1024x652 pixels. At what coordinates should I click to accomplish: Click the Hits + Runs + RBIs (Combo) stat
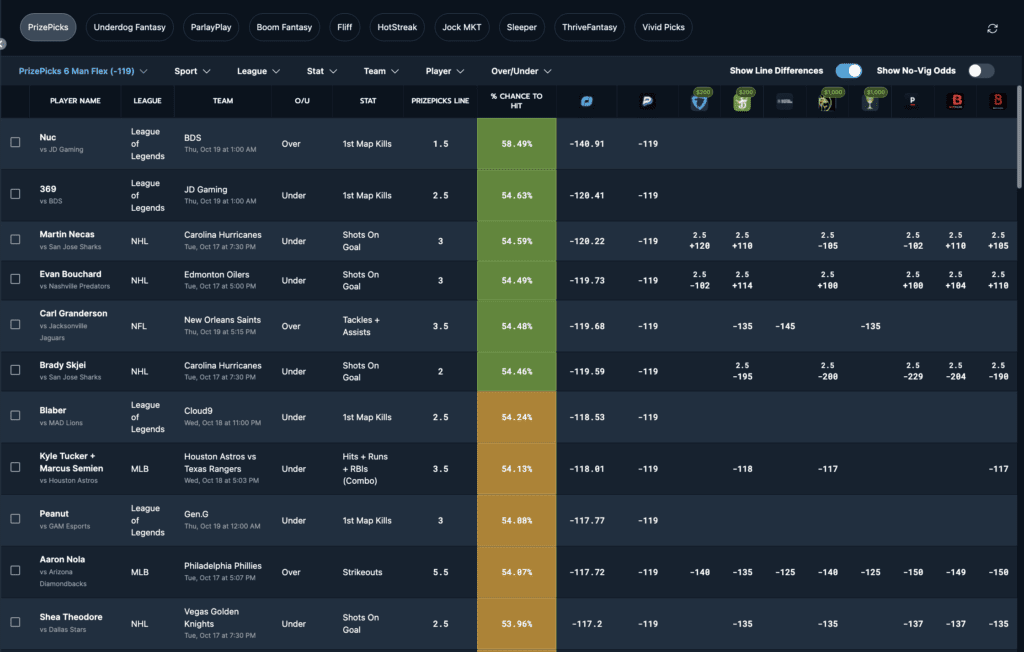coord(365,468)
